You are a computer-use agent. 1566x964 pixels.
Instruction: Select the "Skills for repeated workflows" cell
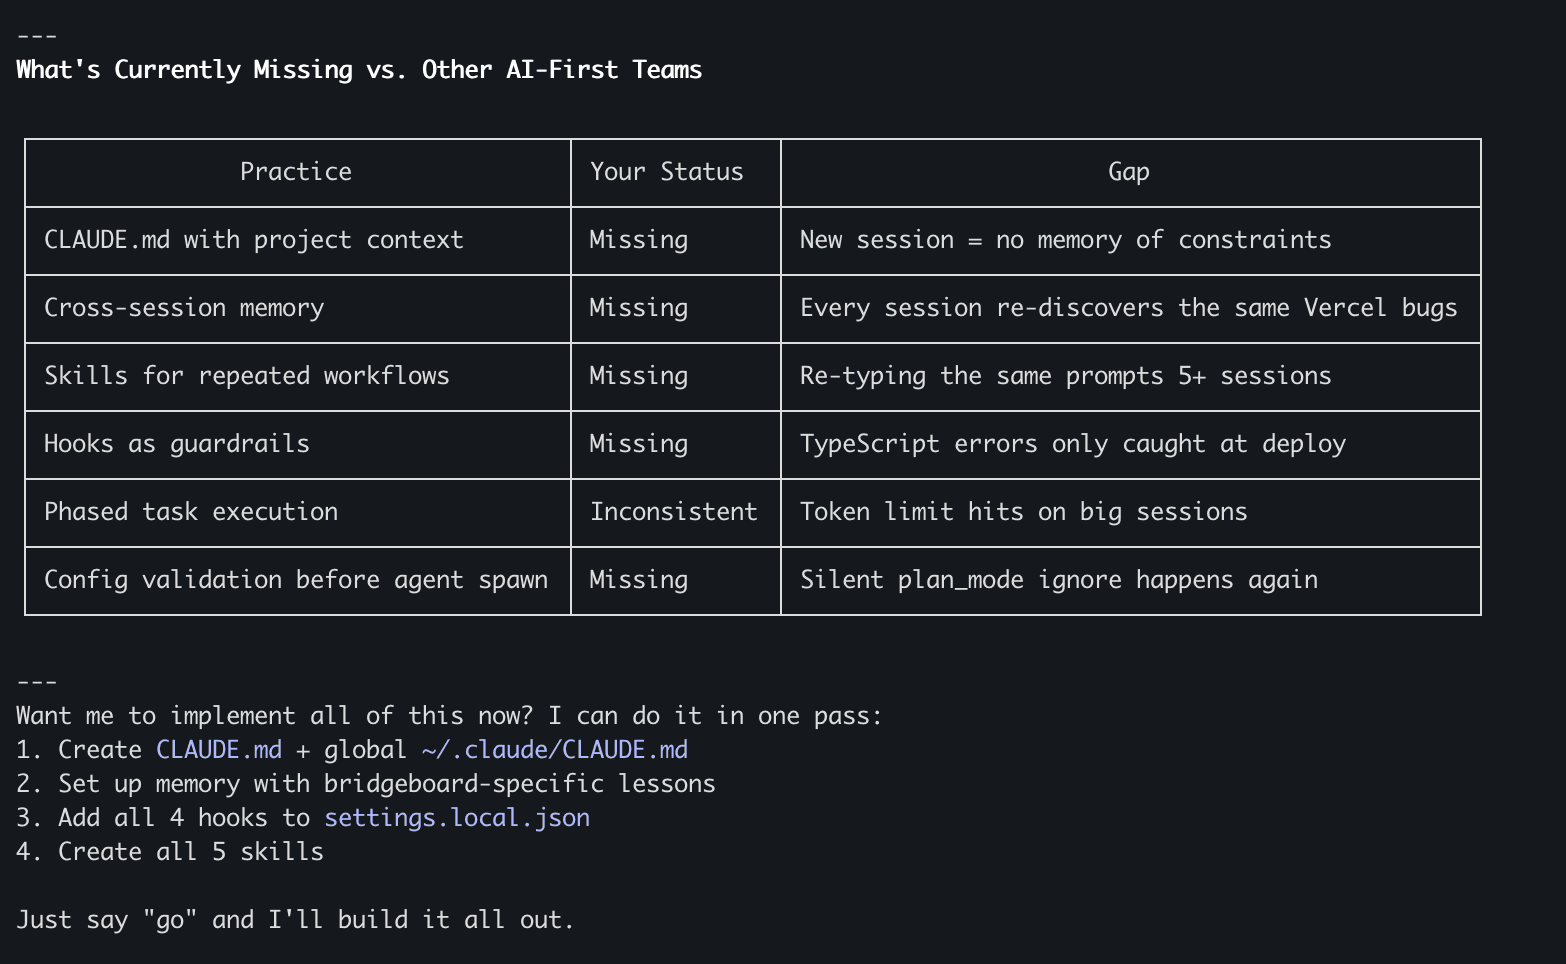[x=247, y=376]
